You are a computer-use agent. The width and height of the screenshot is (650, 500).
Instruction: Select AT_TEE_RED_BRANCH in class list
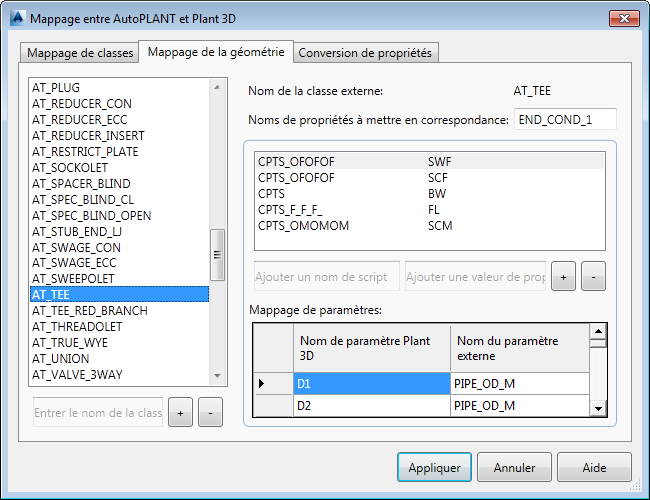coord(119,311)
